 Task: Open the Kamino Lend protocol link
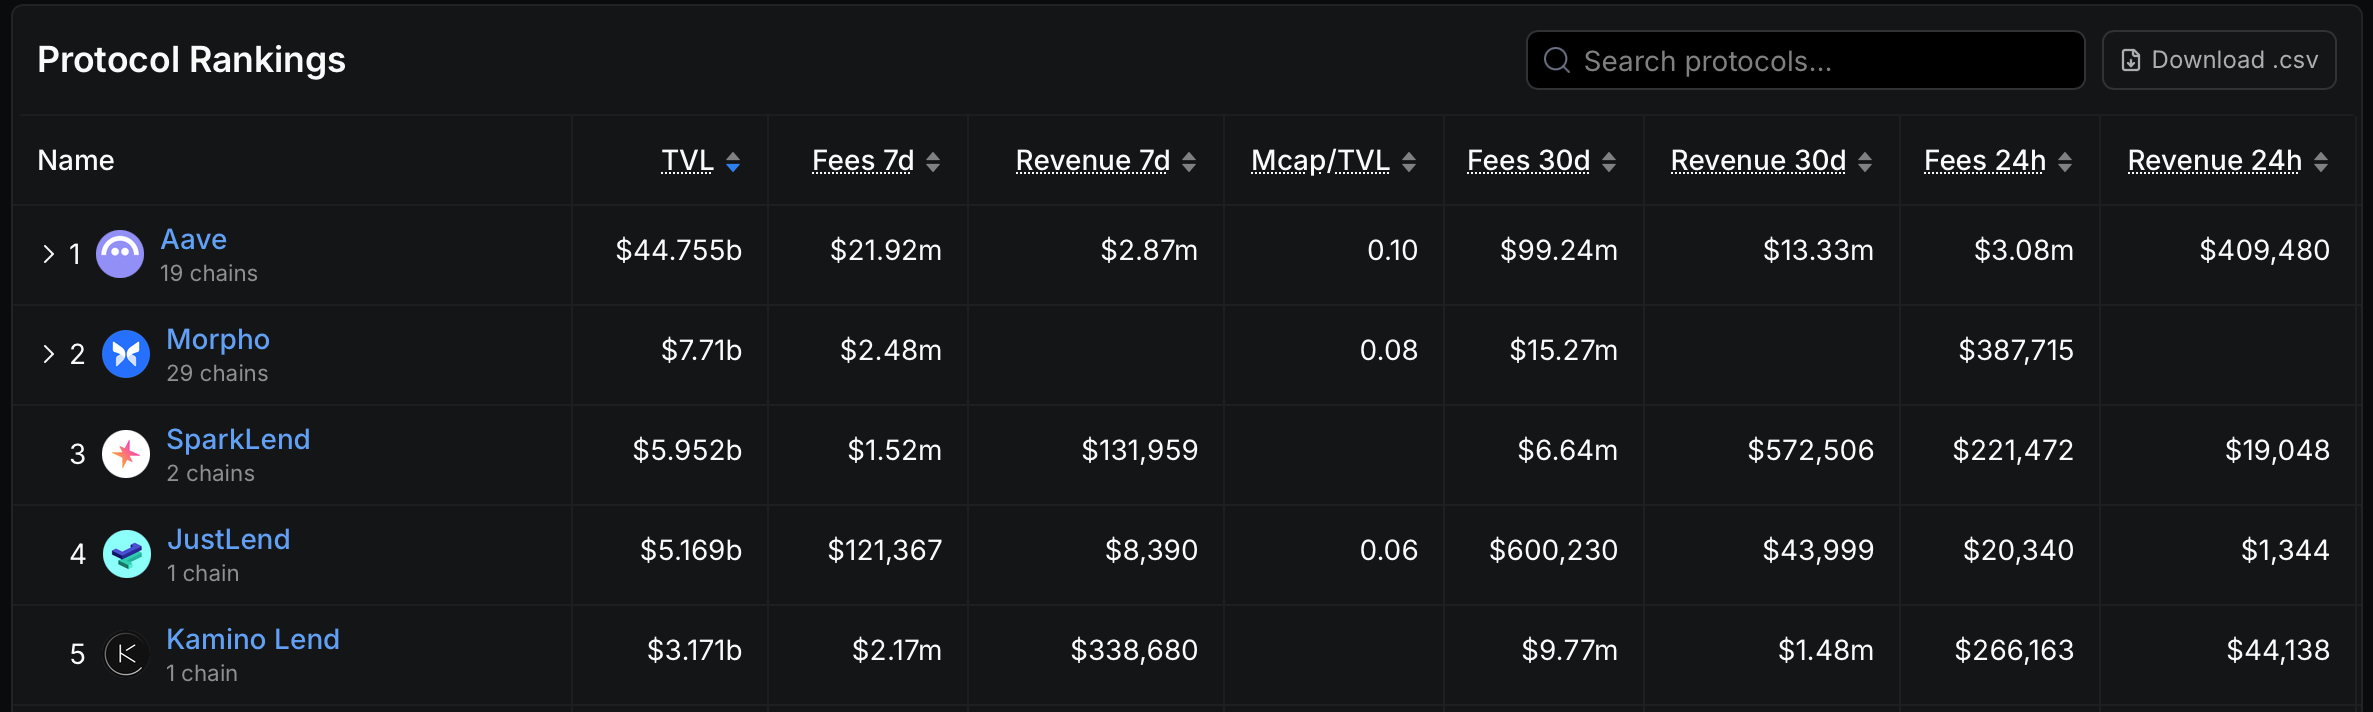coord(252,639)
